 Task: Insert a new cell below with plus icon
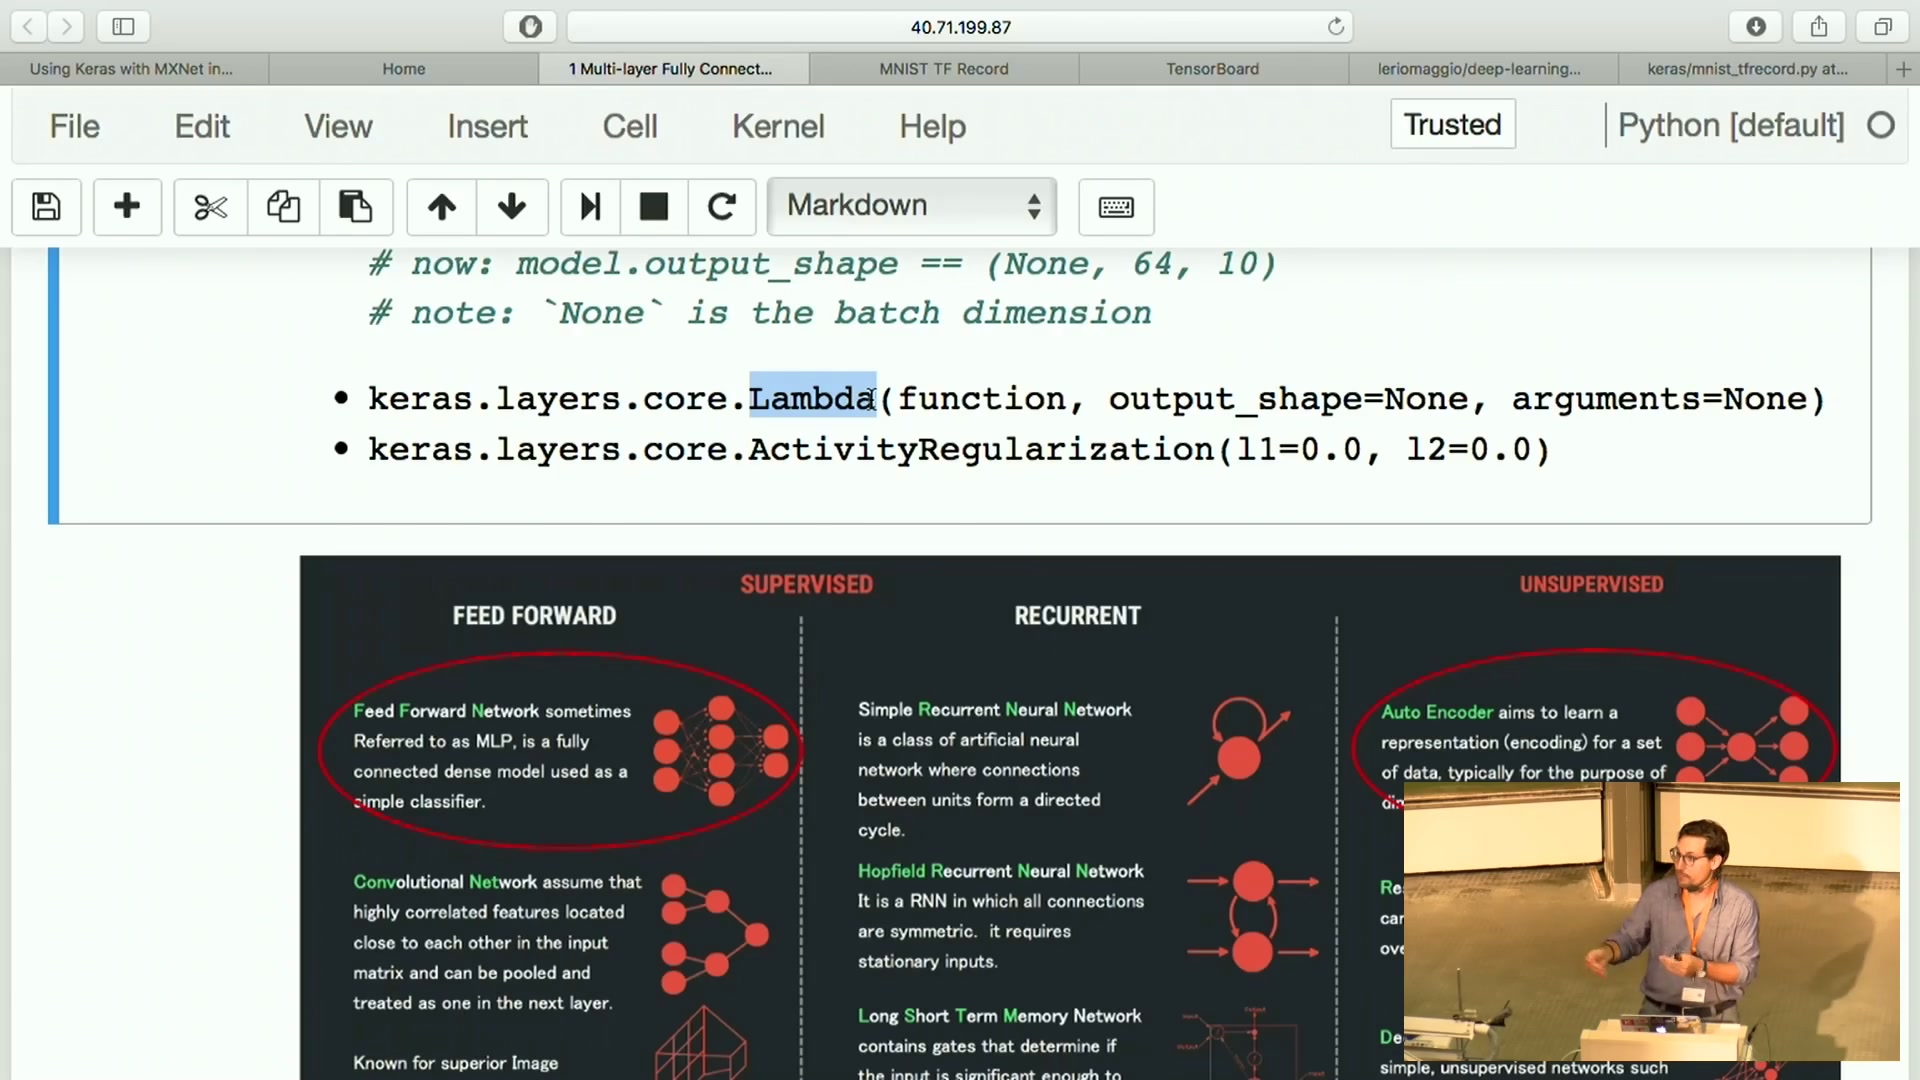[x=127, y=207]
